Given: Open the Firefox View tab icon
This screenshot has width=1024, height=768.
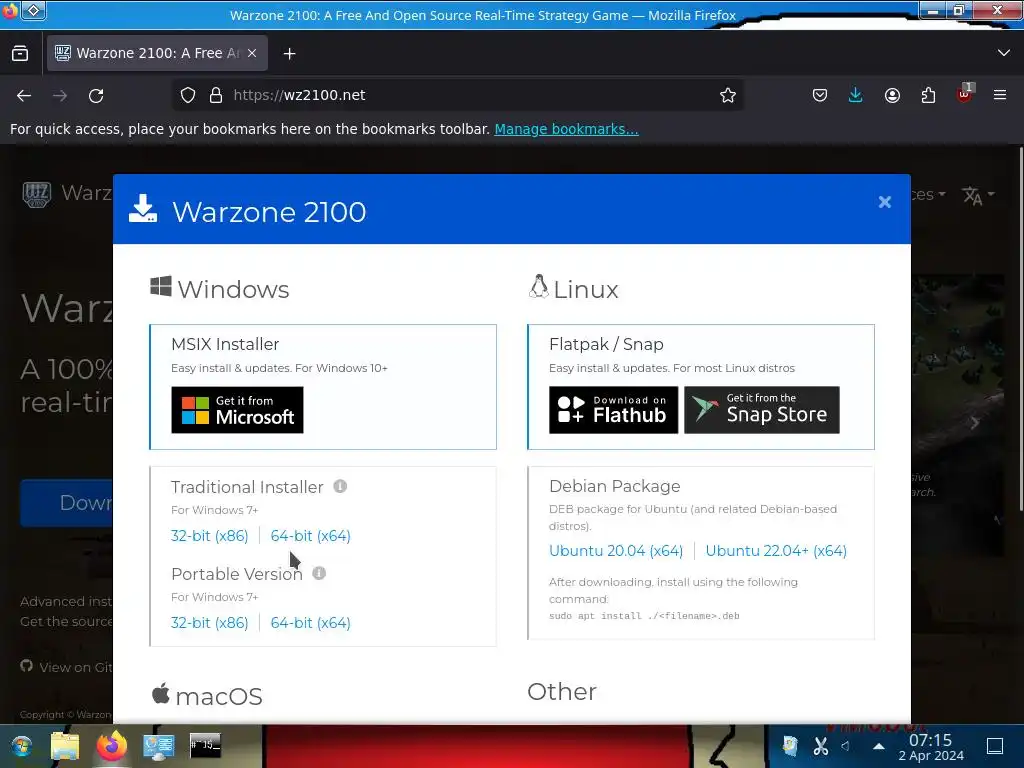Looking at the screenshot, I should pos(20,53).
